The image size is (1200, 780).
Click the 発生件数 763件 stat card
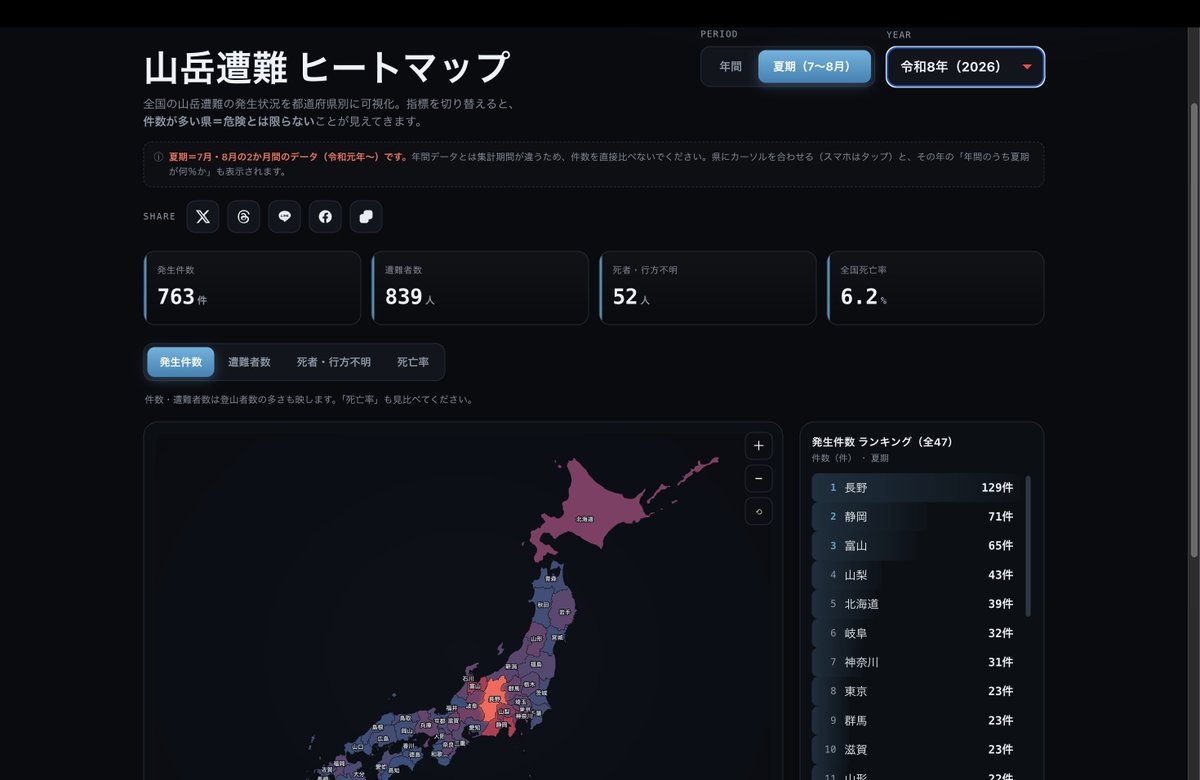pos(252,288)
